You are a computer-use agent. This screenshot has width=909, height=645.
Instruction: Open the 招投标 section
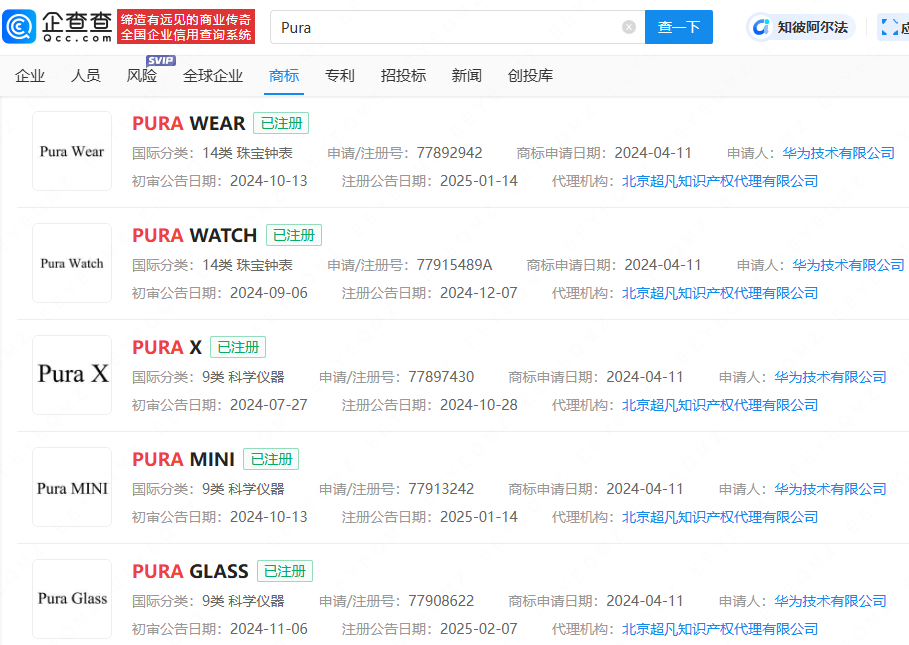[403, 75]
